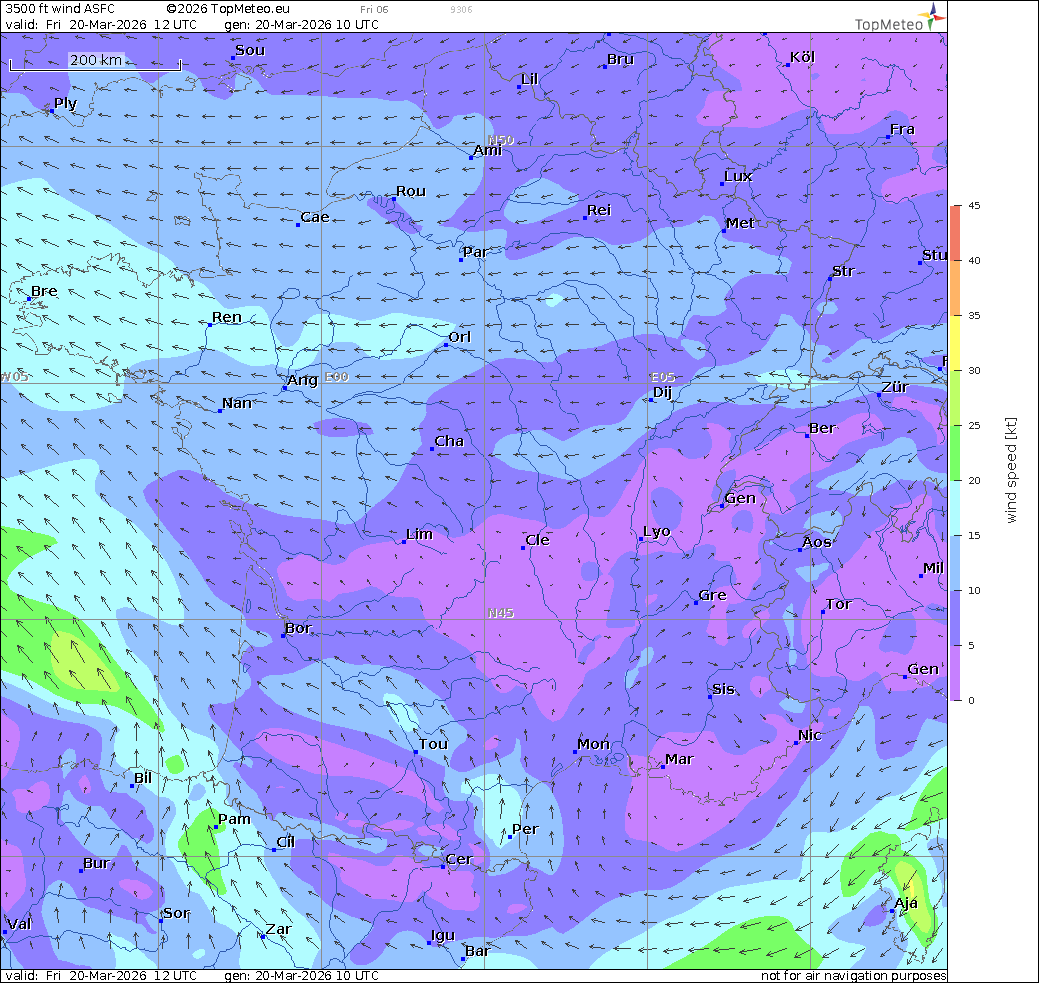
Task: Click the Paris city marker
Action: 462,259
